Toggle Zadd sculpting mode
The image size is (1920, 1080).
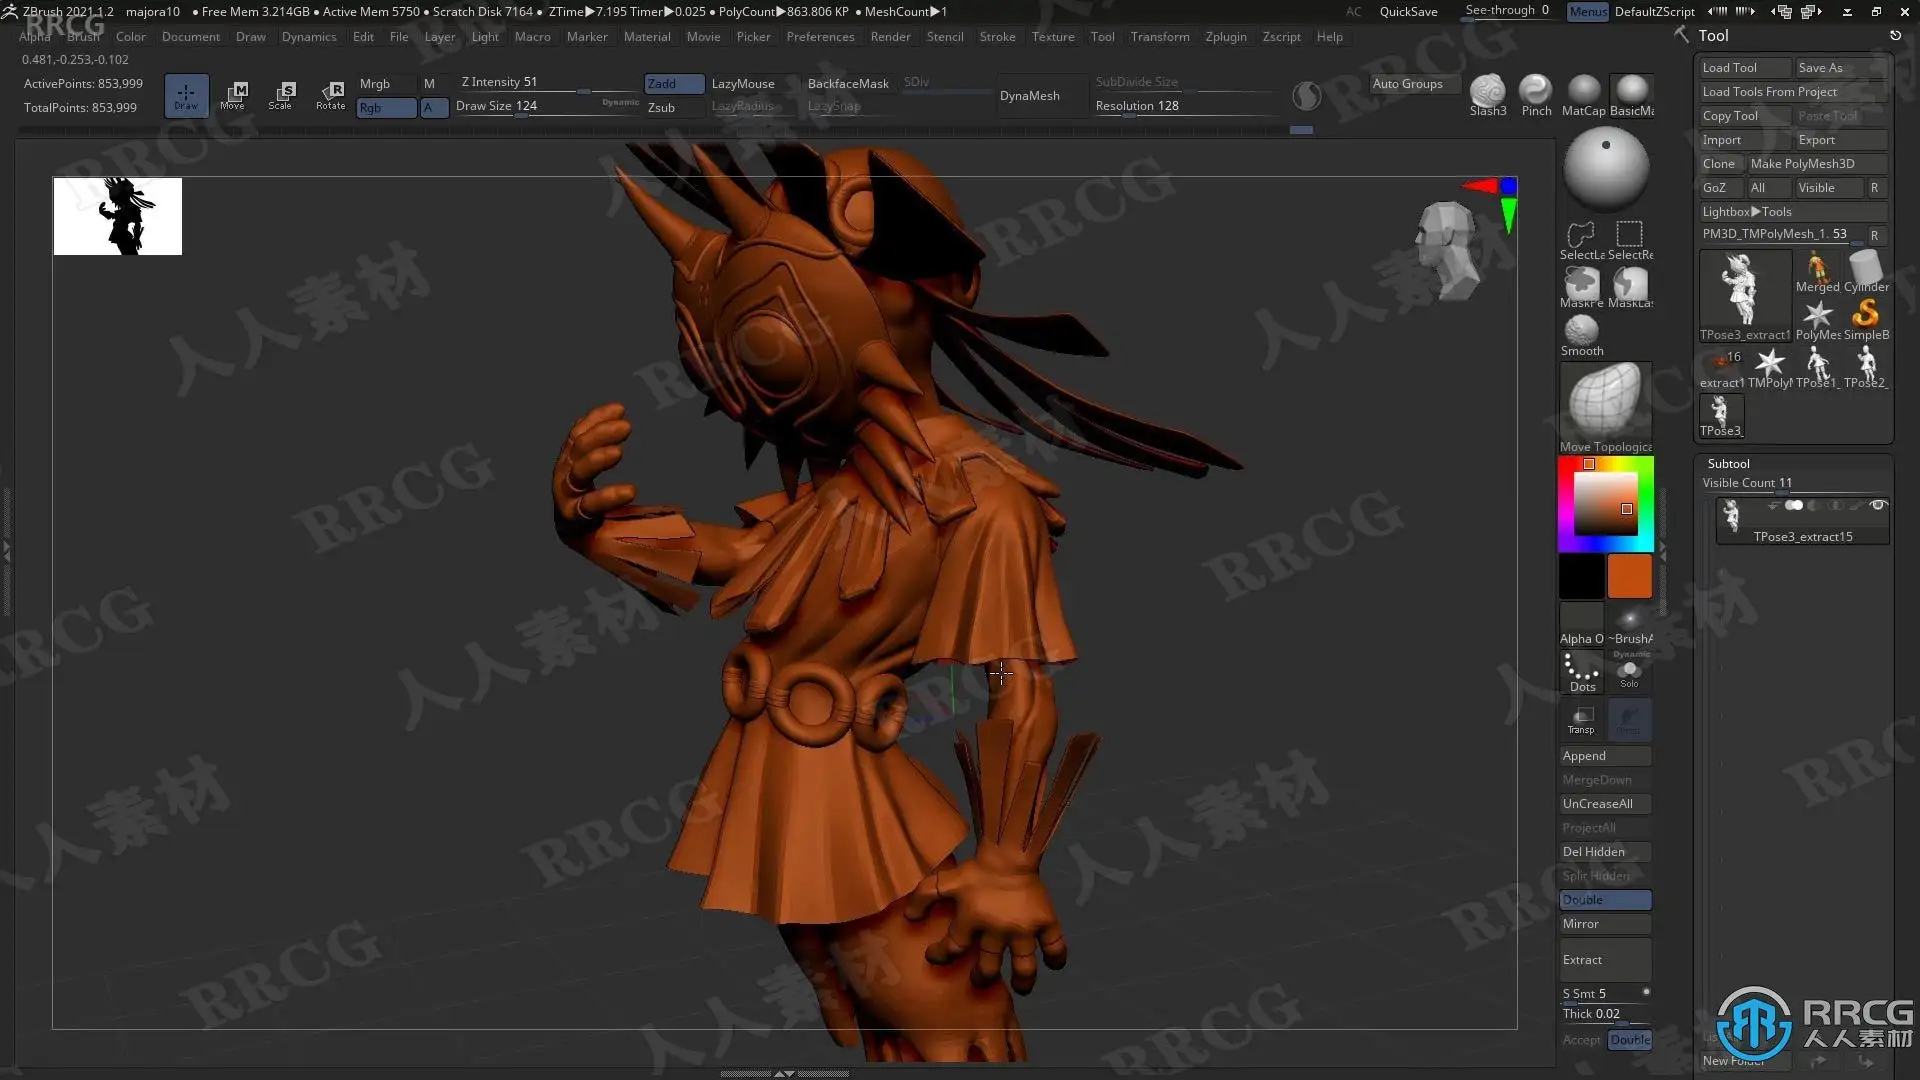[x=674, y=84]
